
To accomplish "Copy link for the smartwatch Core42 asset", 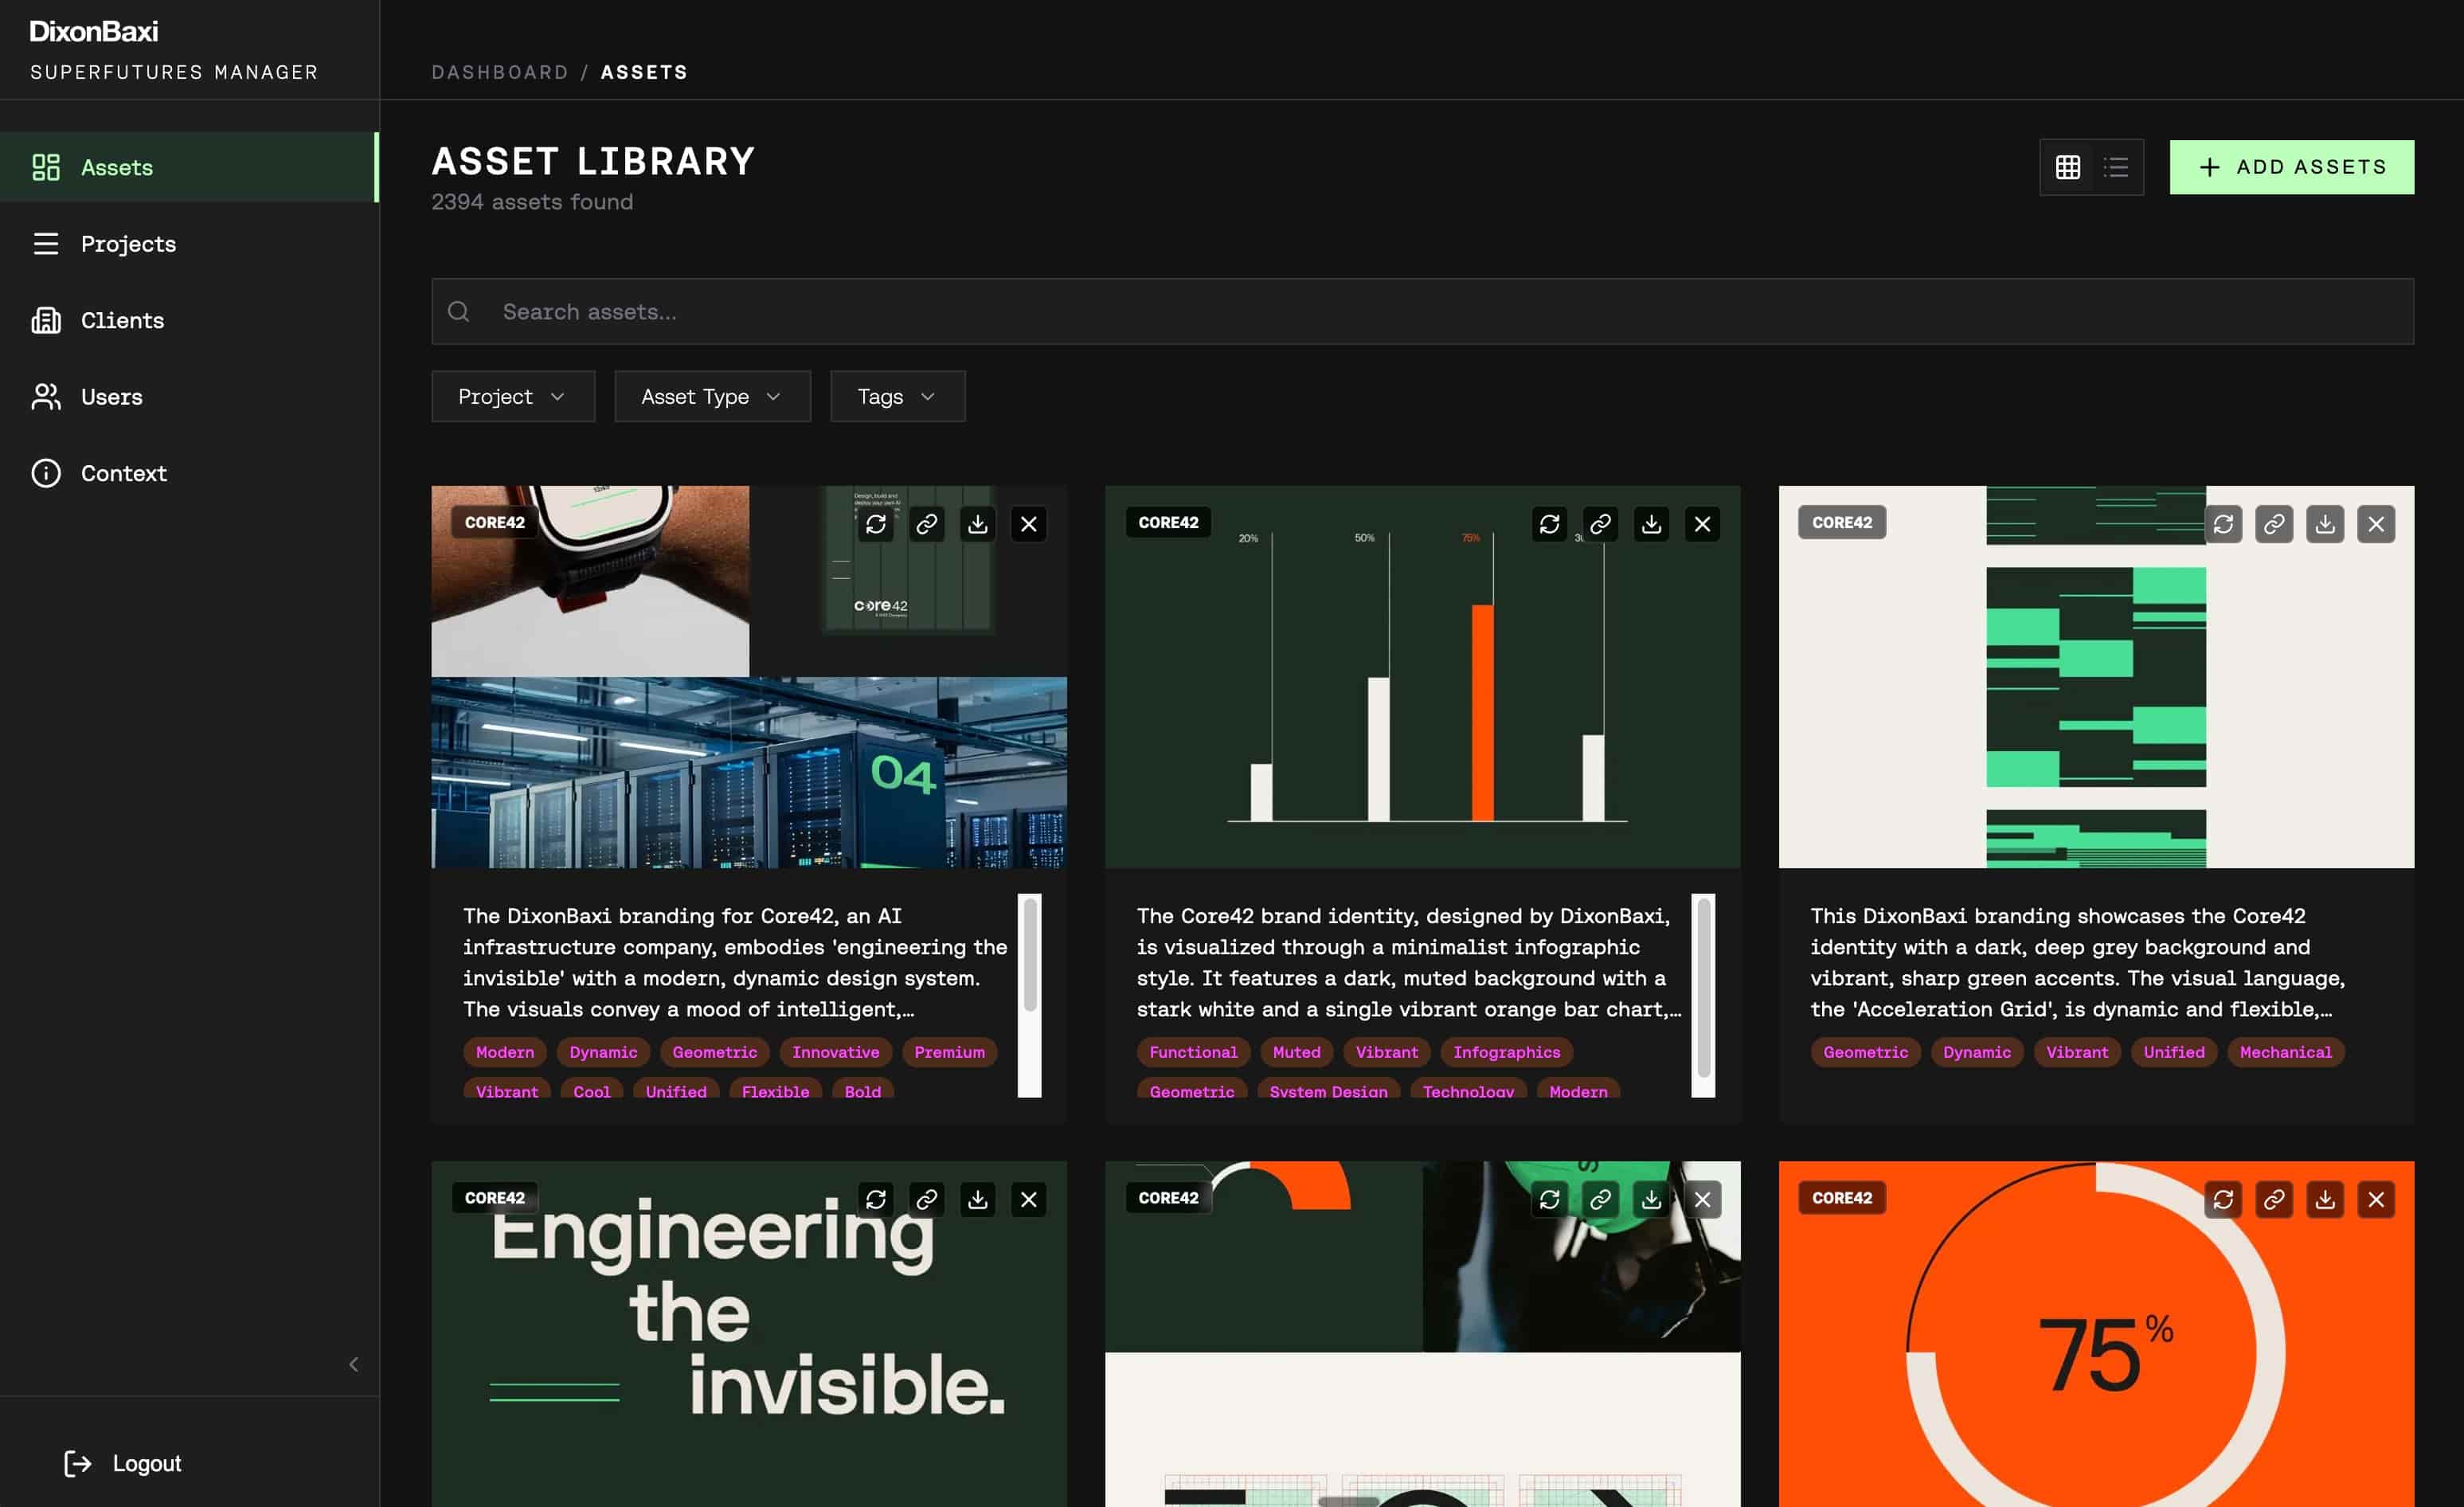I will (x=927, y=524).
